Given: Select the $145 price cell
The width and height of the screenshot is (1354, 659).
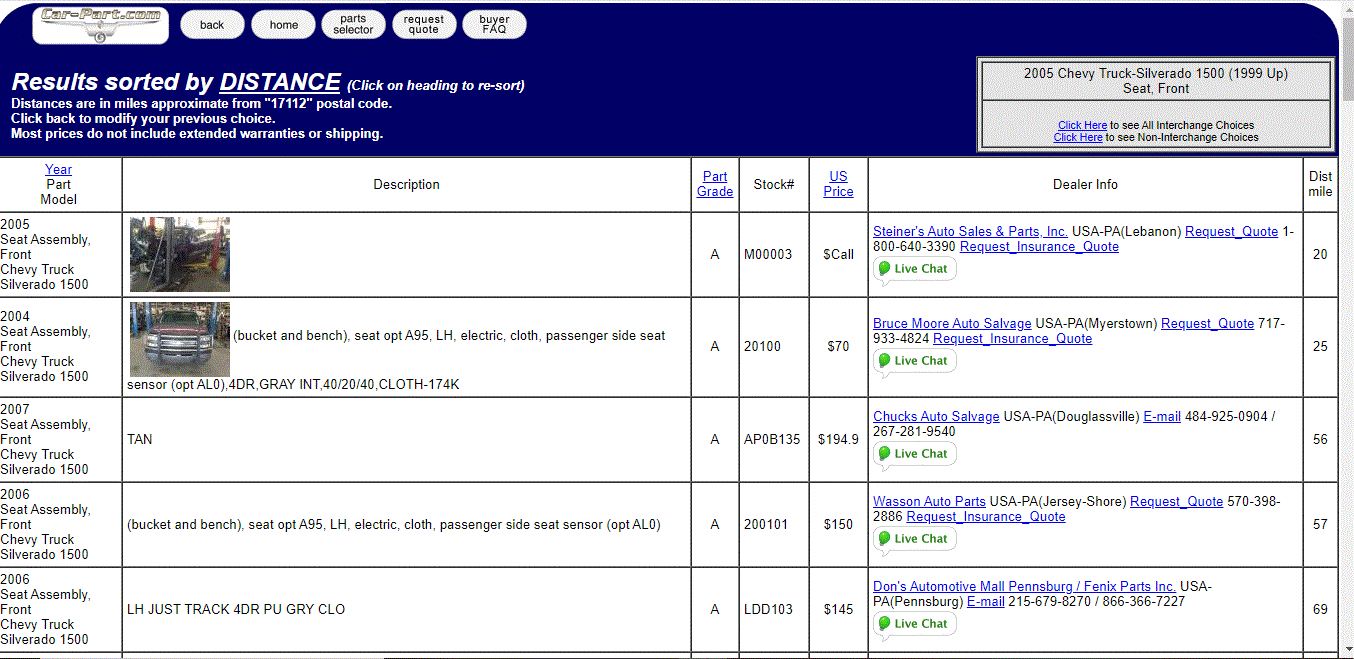Looking at the screenshot, I should (838, 609).
